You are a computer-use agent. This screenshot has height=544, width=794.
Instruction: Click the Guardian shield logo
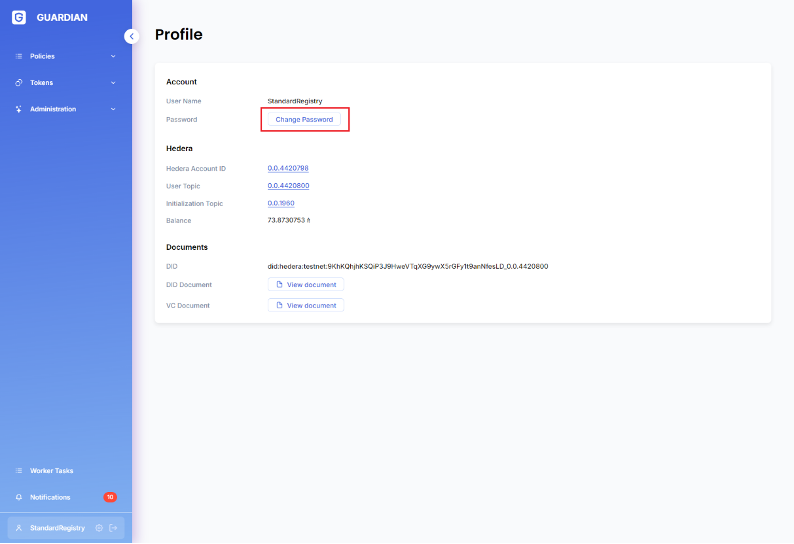(x=19, y=17)
